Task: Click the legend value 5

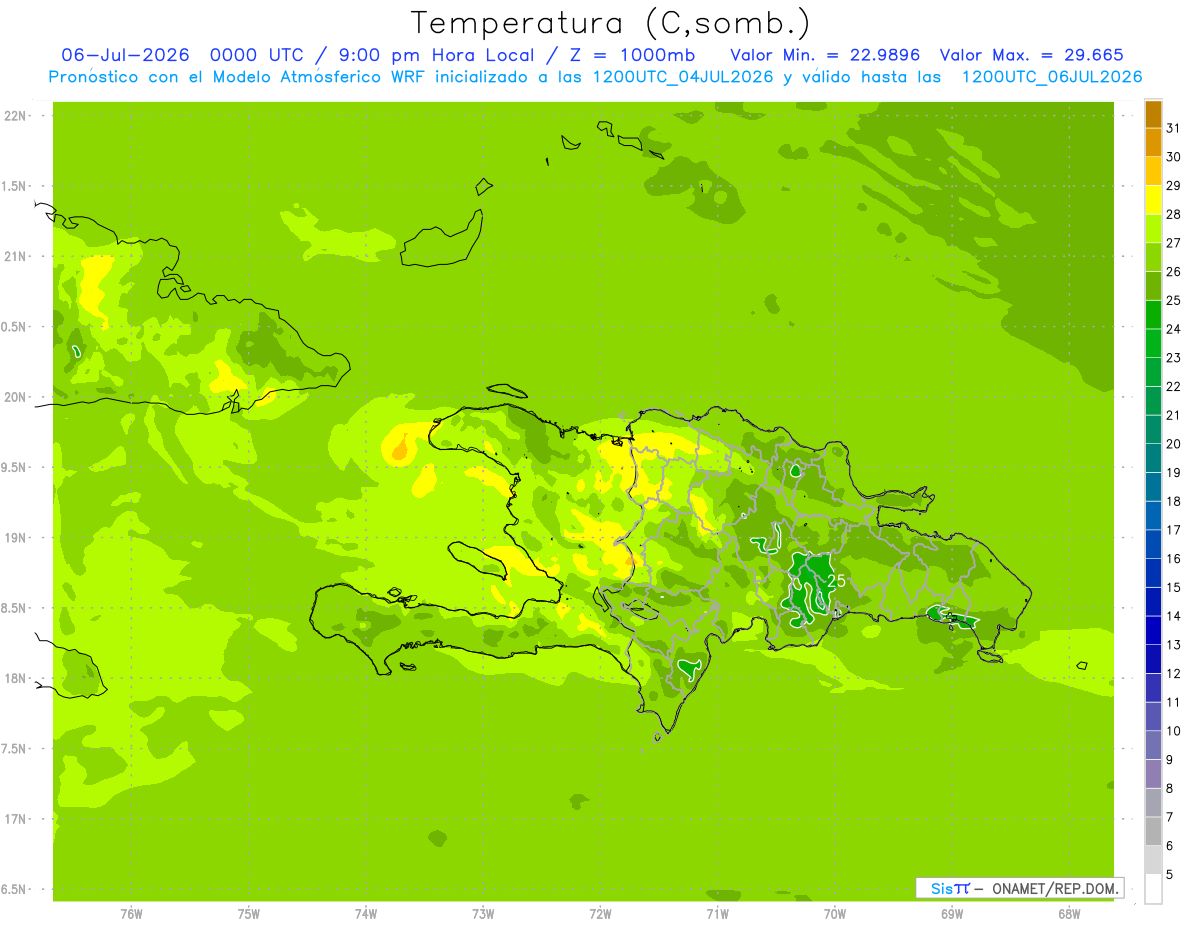Action: pyautogui.click(x=1170, y=875)
